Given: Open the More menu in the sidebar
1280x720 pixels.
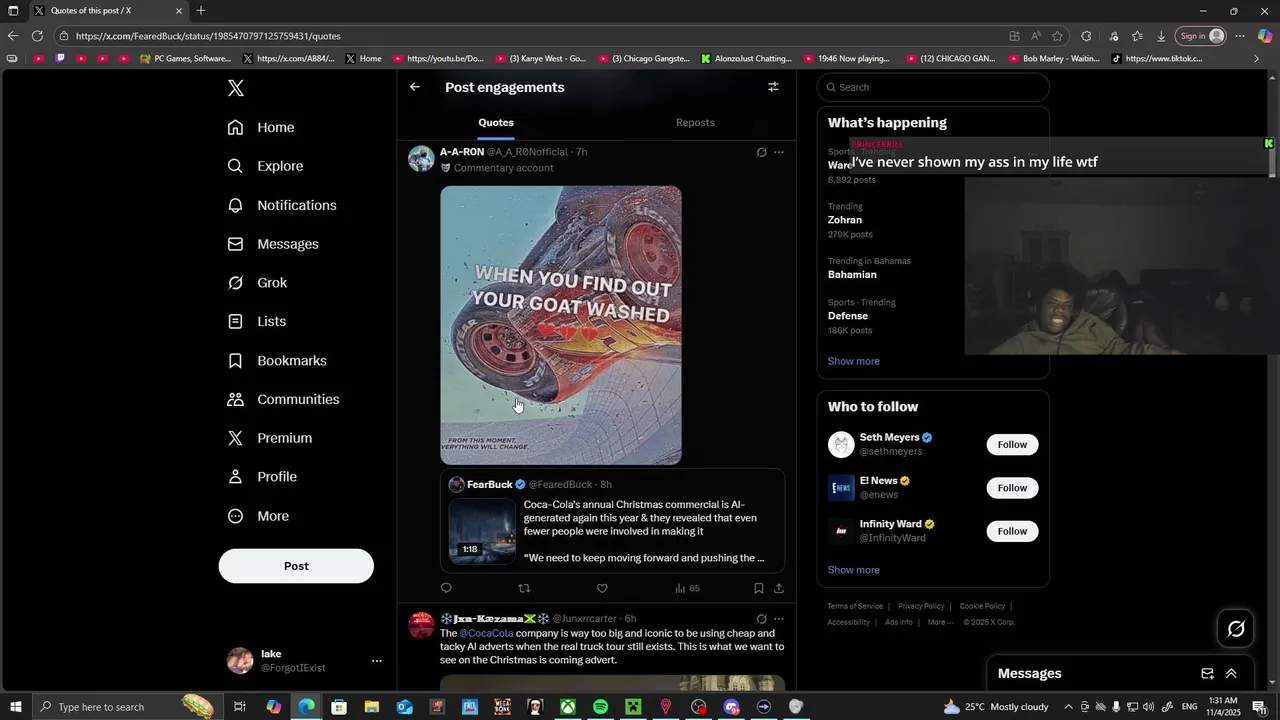Looking at the screenshot, I should pyautogui.click(x=258, y=516).
